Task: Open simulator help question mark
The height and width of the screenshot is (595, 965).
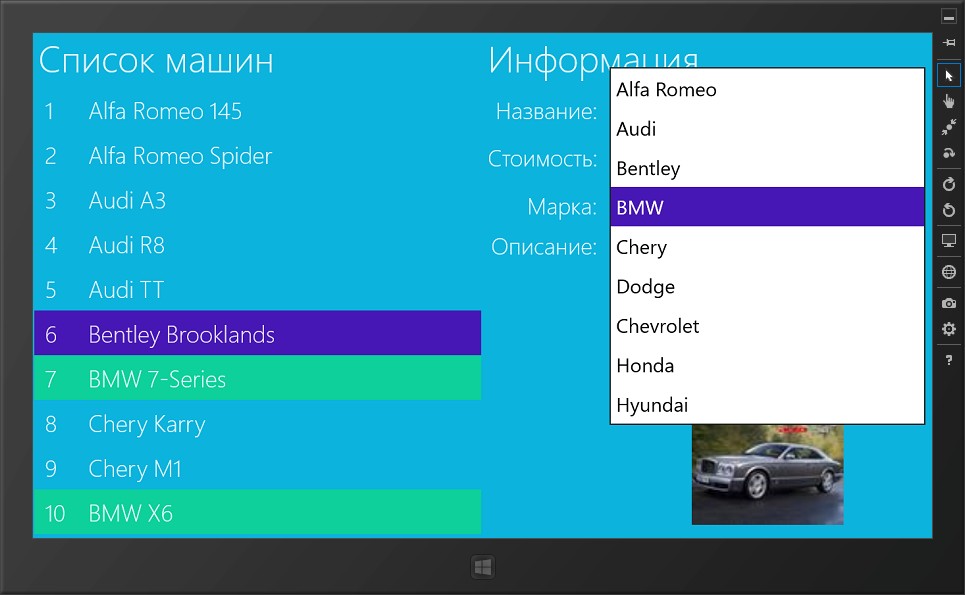Action: point(948,360)
